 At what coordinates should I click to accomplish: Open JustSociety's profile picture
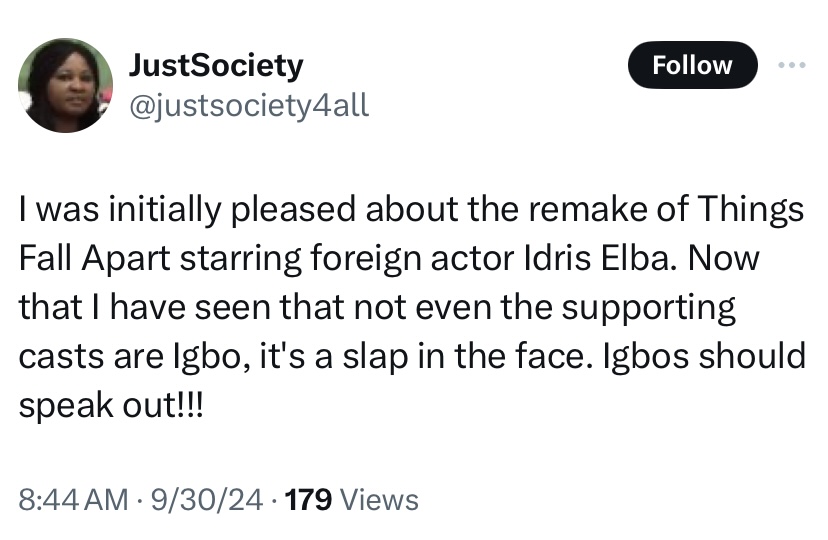67,86
